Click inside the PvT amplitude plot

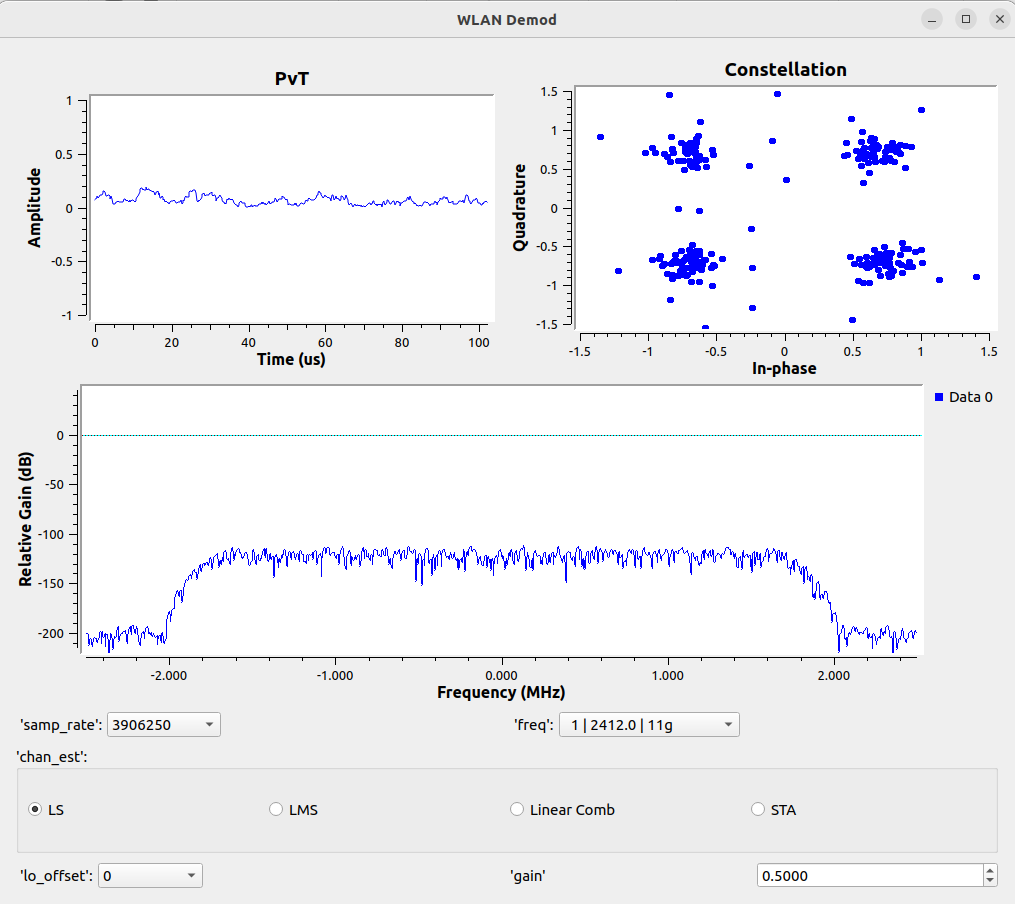pos(292,208)
